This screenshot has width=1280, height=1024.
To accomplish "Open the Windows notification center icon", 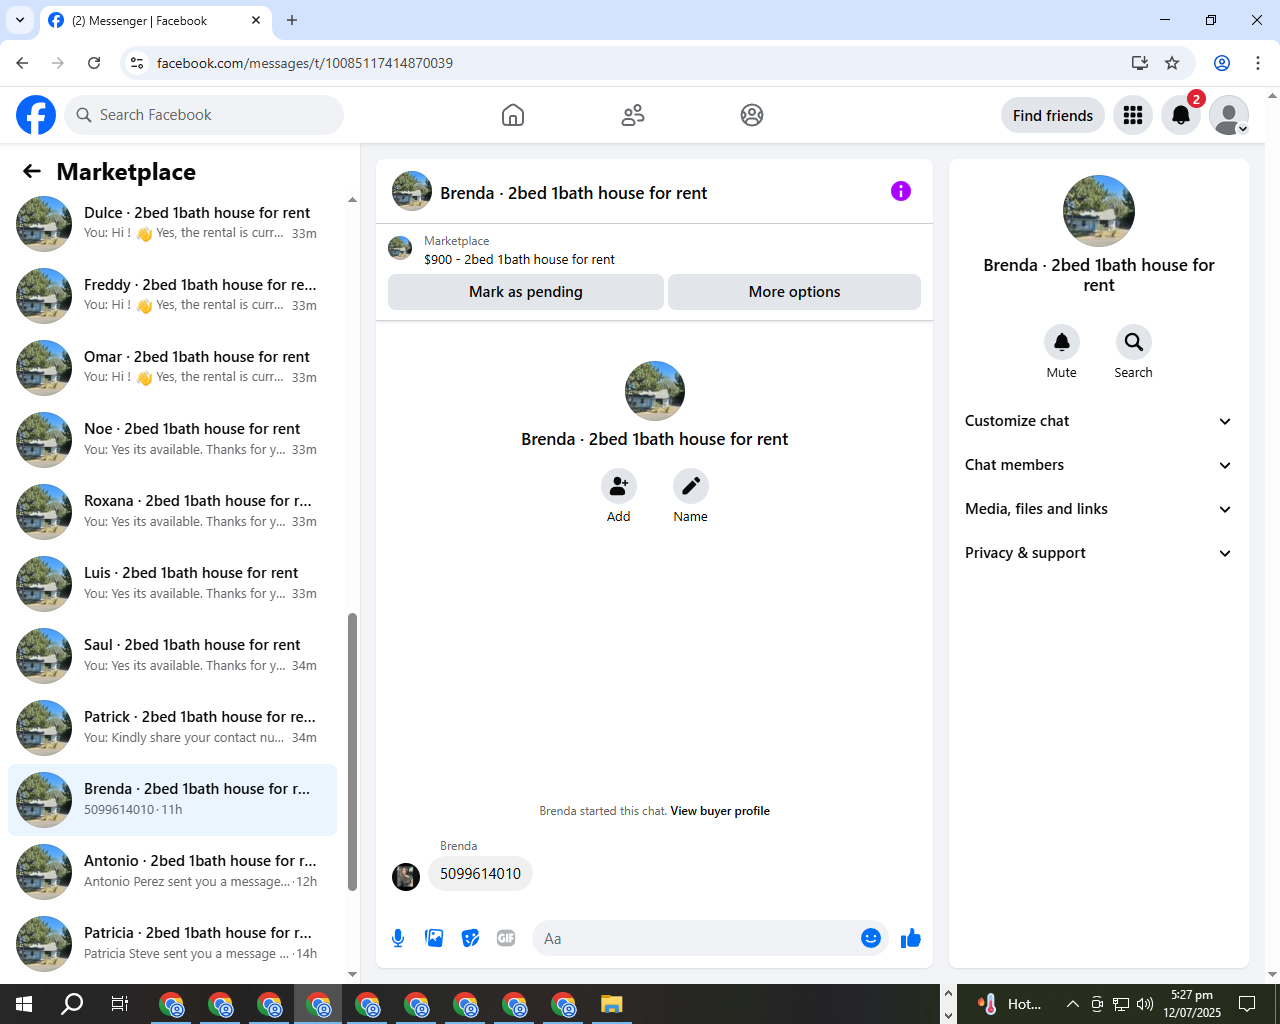I will coord(1247,1004).
